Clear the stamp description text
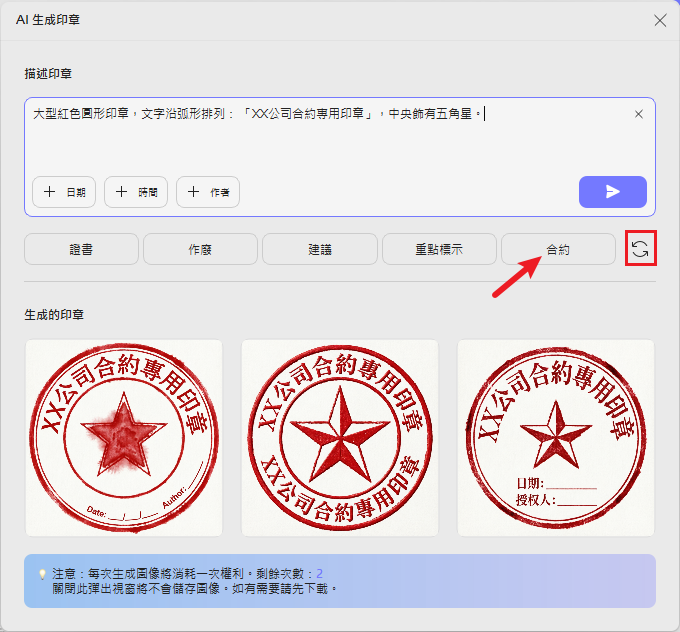The width and height of the screenshot is (680, 632). pos(638,114)
